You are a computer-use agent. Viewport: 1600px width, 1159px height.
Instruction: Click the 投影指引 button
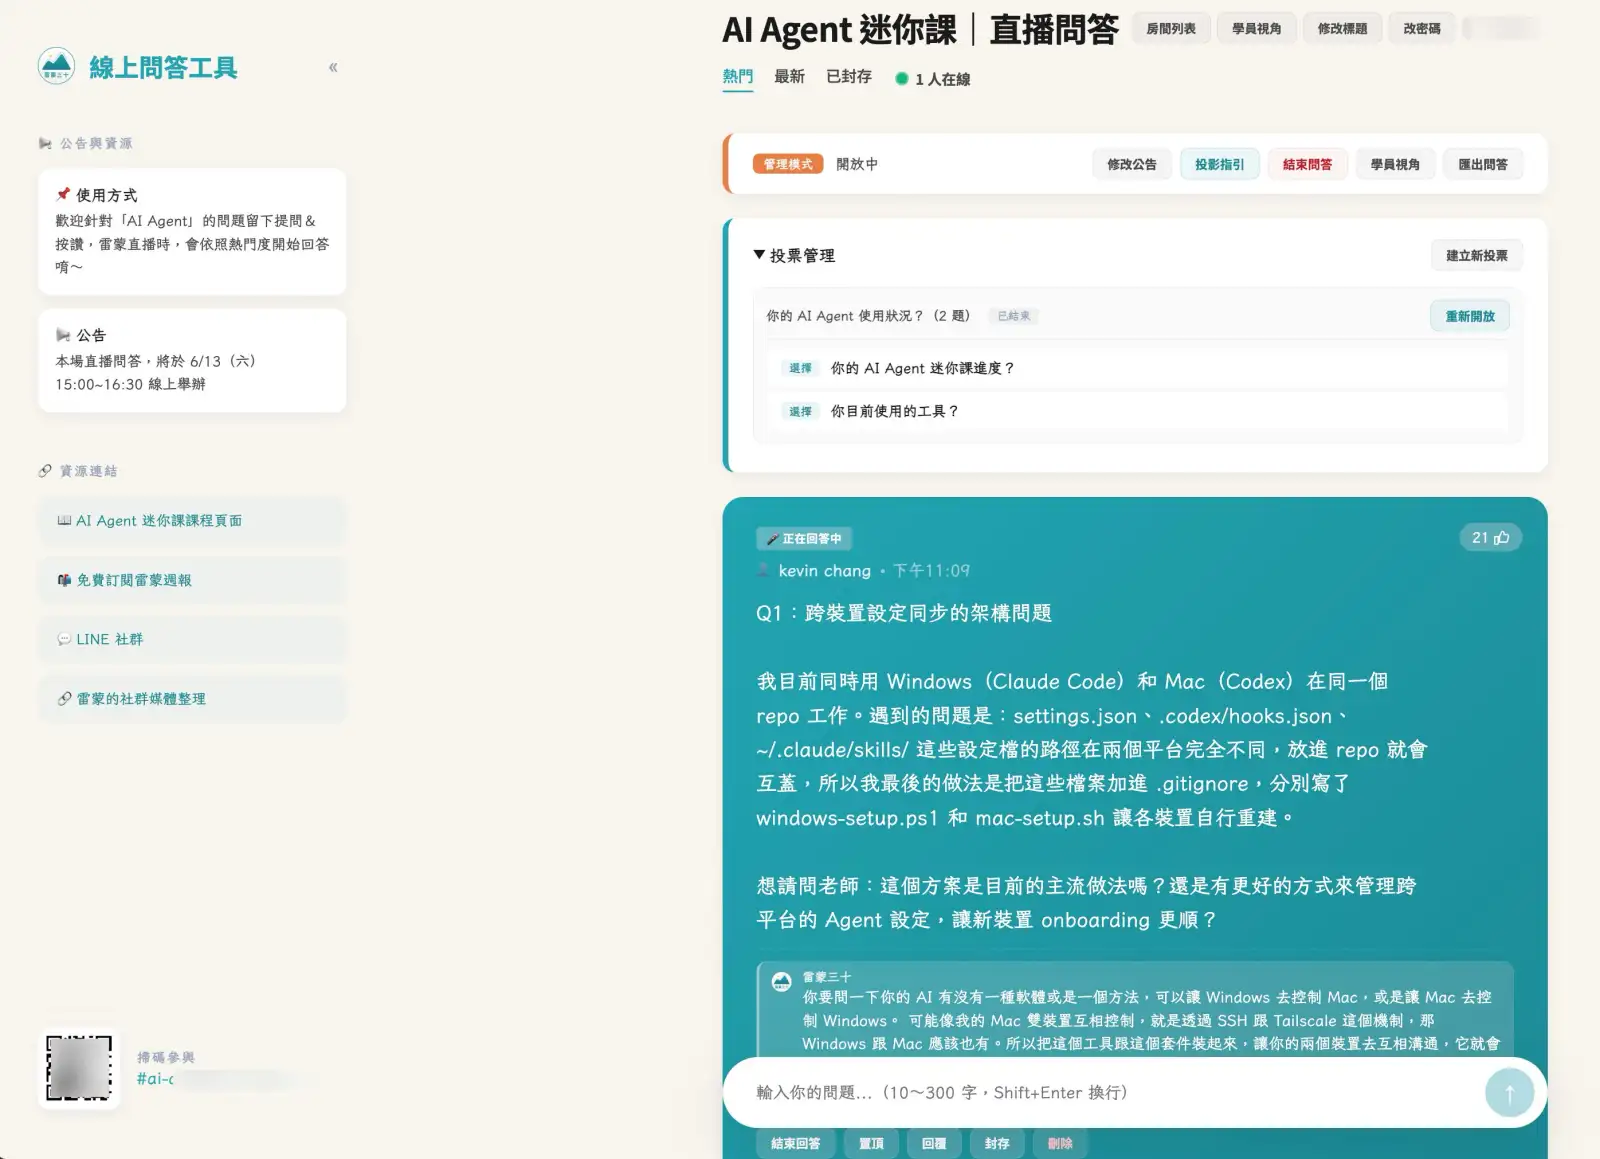[1220, 164]
